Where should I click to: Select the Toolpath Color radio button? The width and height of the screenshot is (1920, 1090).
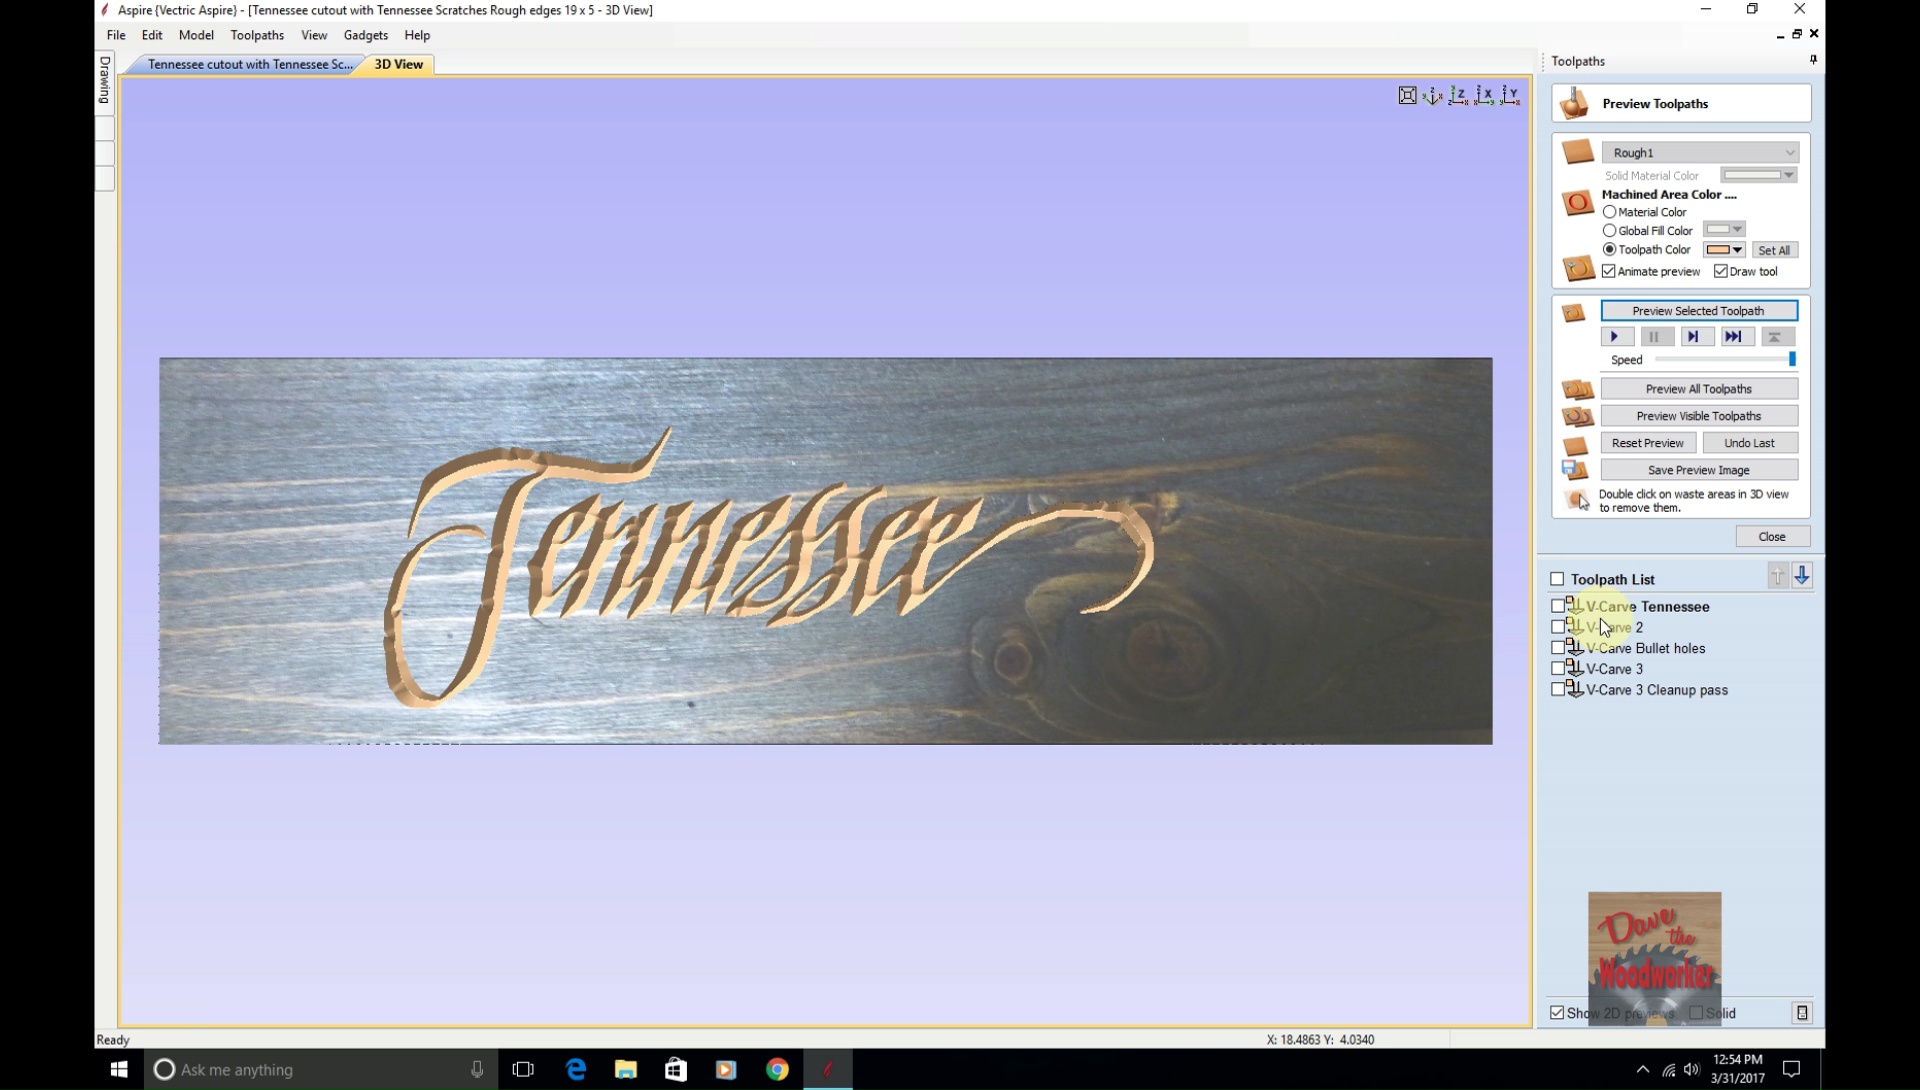click(x=1609, y=249)
